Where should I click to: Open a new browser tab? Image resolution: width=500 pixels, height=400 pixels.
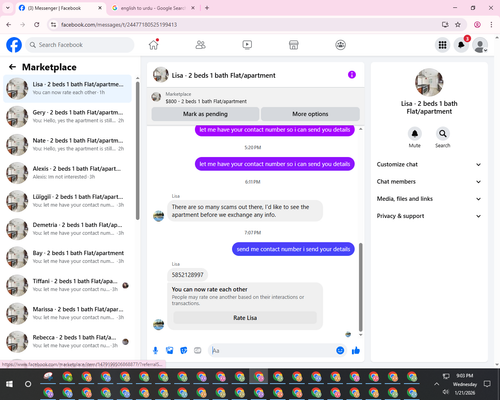pos(207,8)
